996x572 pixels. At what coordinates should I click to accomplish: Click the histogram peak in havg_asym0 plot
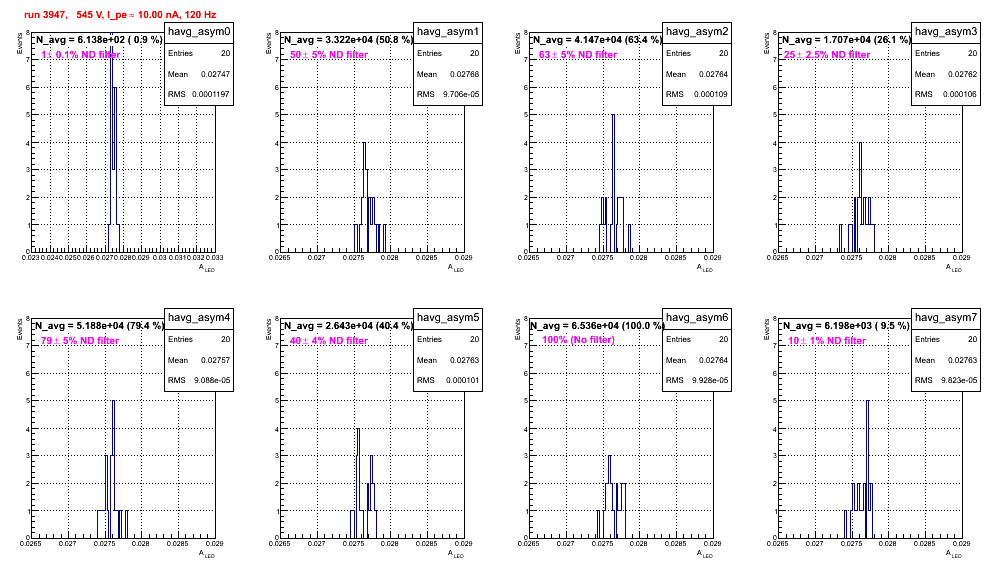[111, 36]
